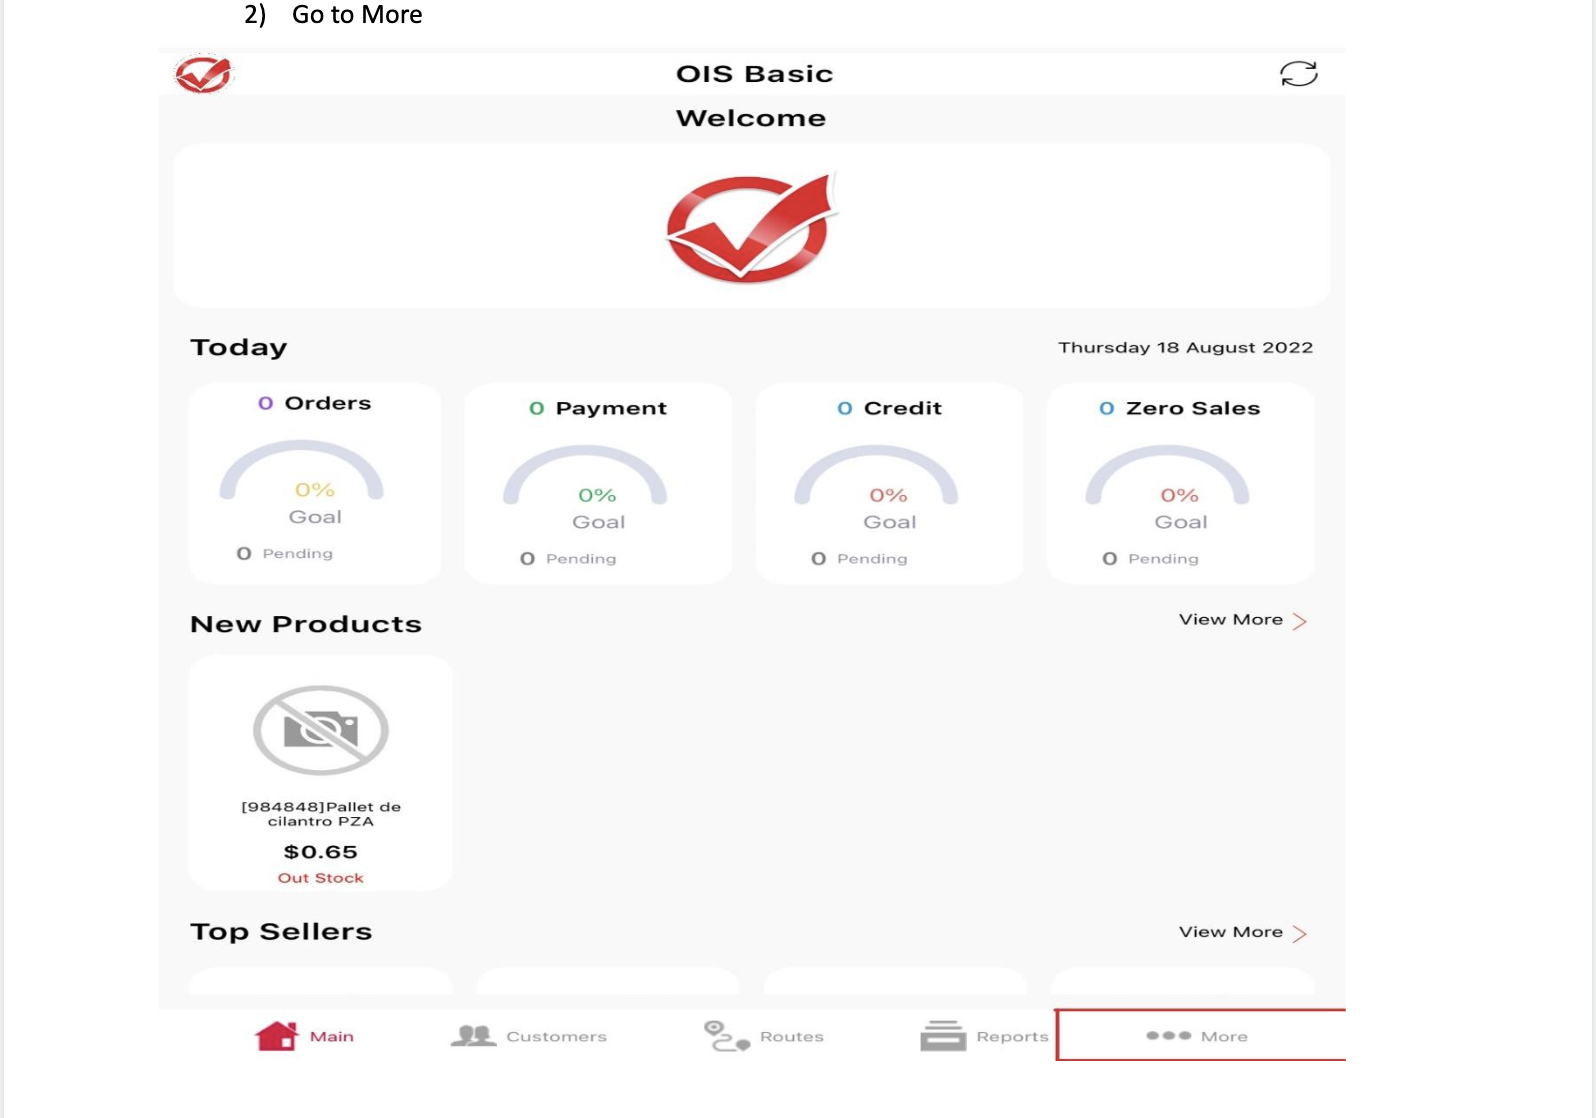
Task: Open the More tab label
Action: pos(1224,1037)
